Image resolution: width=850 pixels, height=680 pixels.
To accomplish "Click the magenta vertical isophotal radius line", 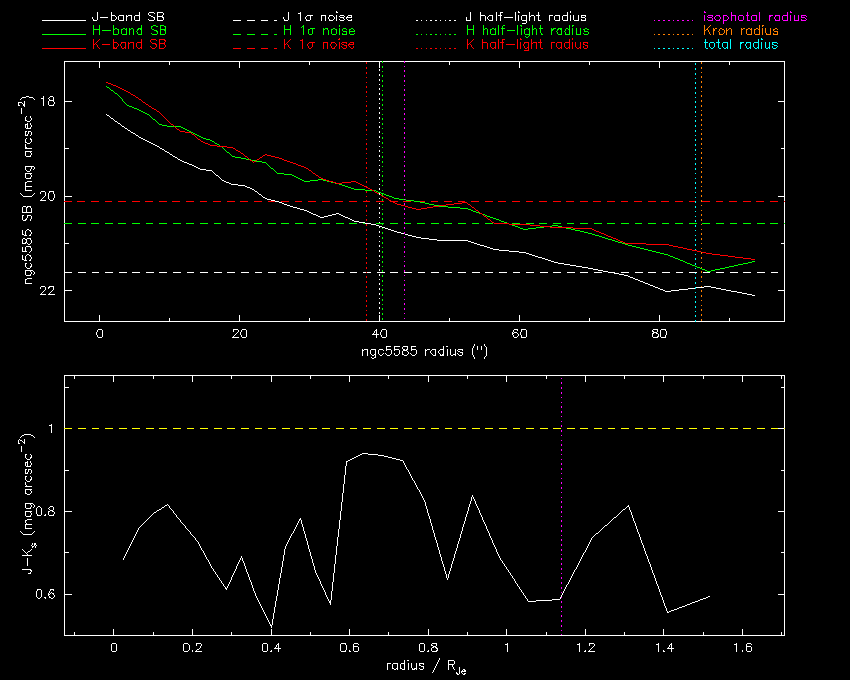I will click(x=404, y=150).
